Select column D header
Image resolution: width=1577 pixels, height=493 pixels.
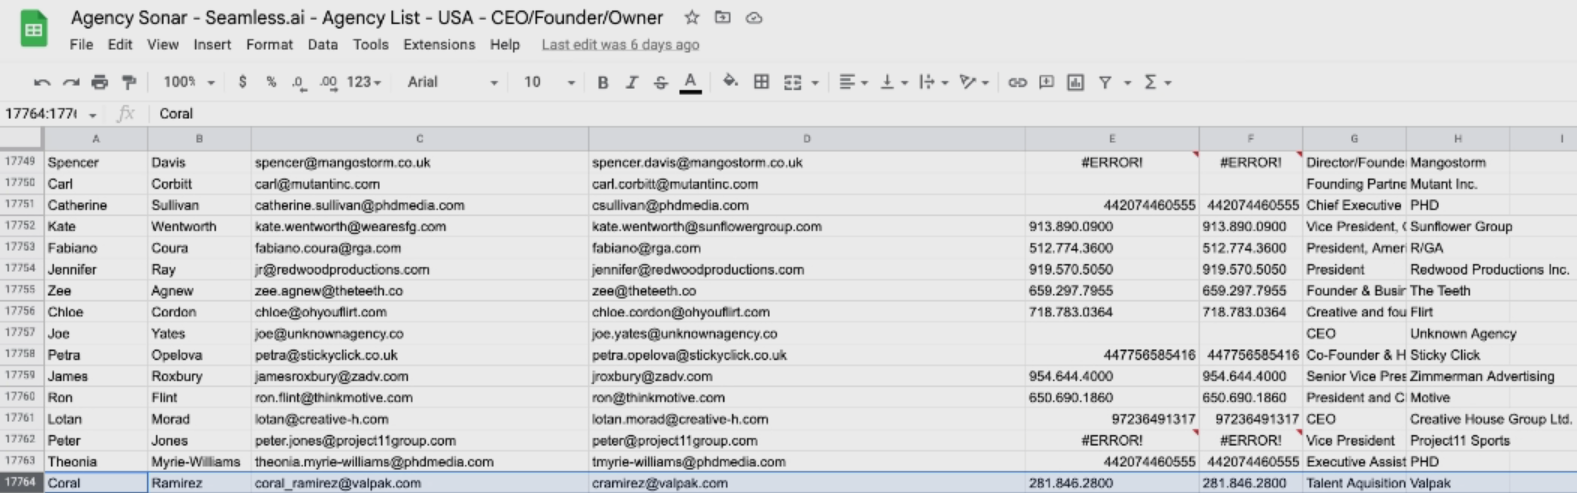coord(806,138)
